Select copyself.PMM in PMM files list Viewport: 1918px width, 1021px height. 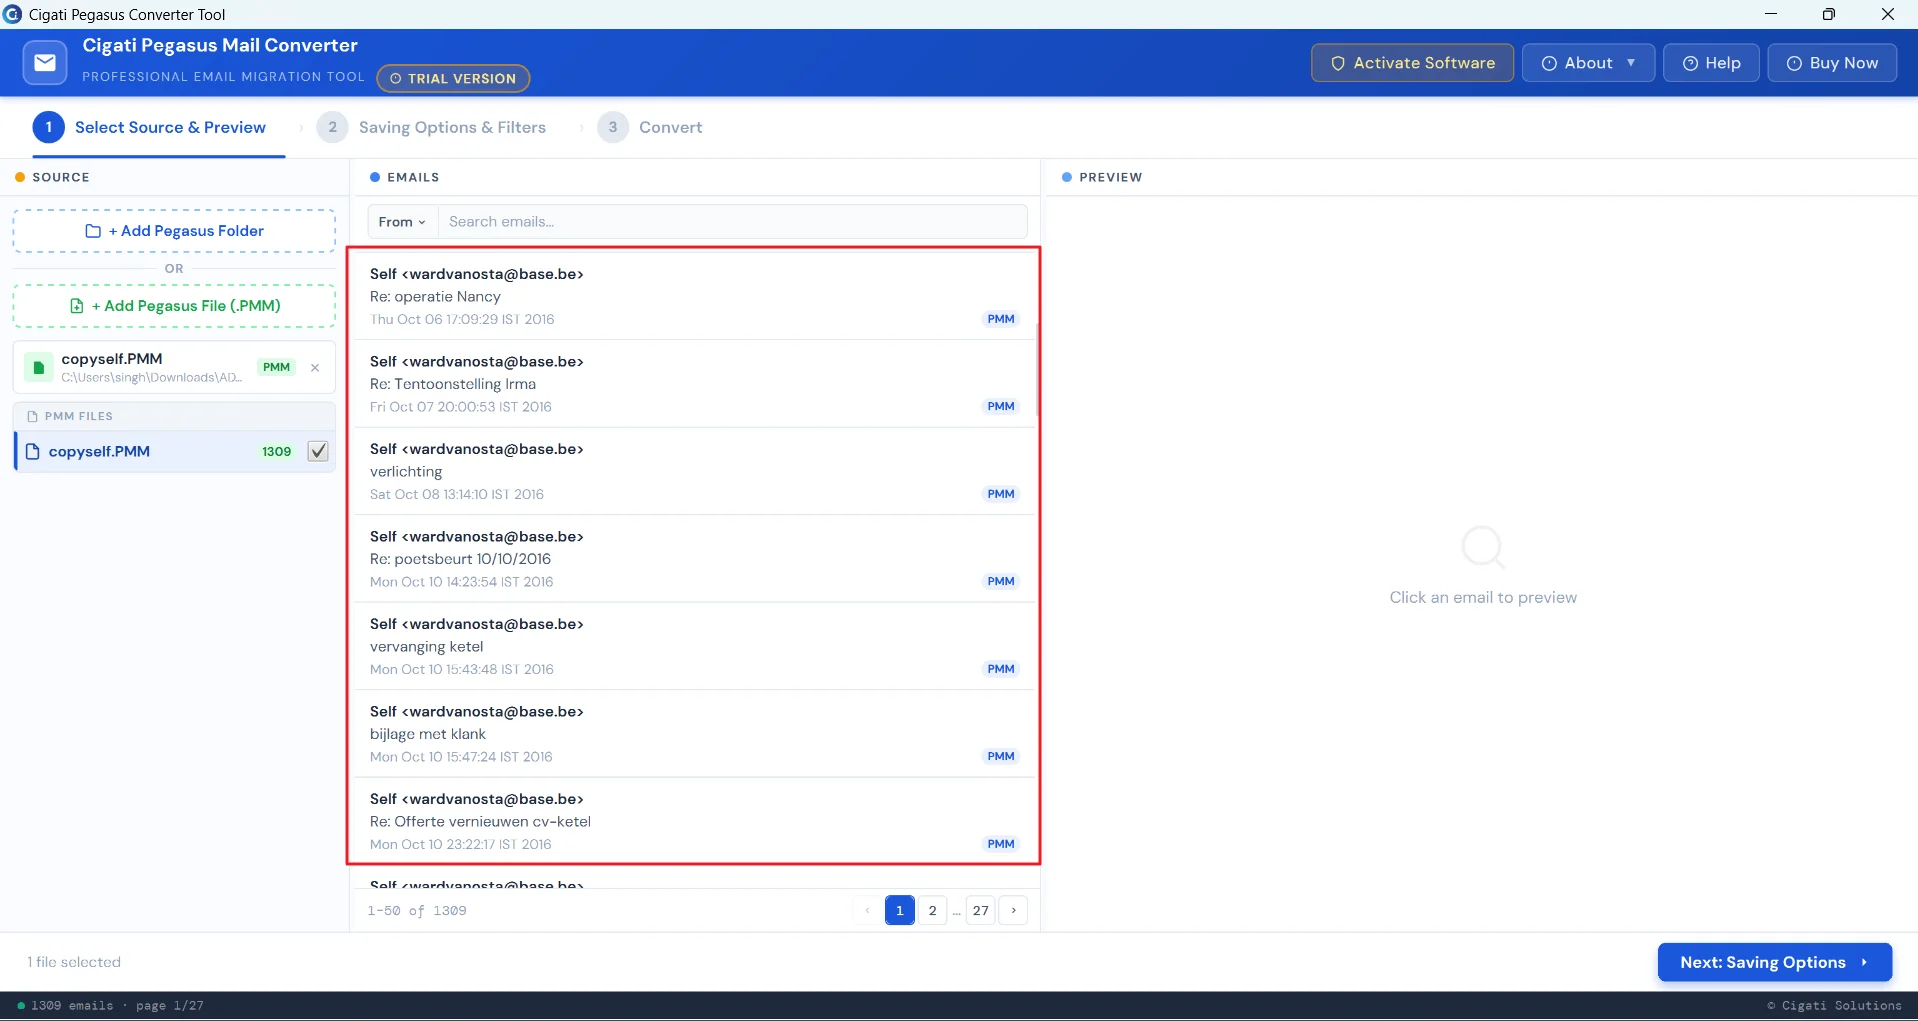pyautogui.click(x=175, y=451)
